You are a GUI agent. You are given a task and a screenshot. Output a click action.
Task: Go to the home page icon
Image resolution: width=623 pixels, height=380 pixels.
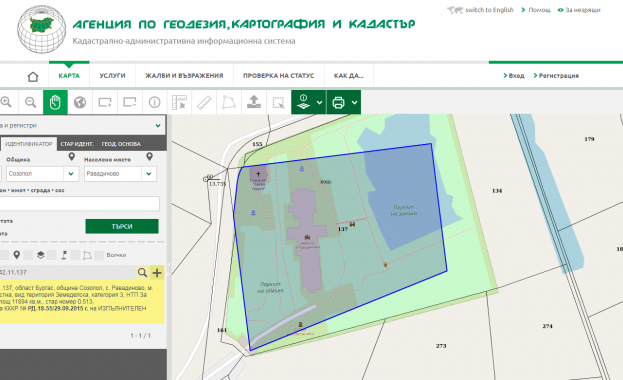click(x=33, y=76)
